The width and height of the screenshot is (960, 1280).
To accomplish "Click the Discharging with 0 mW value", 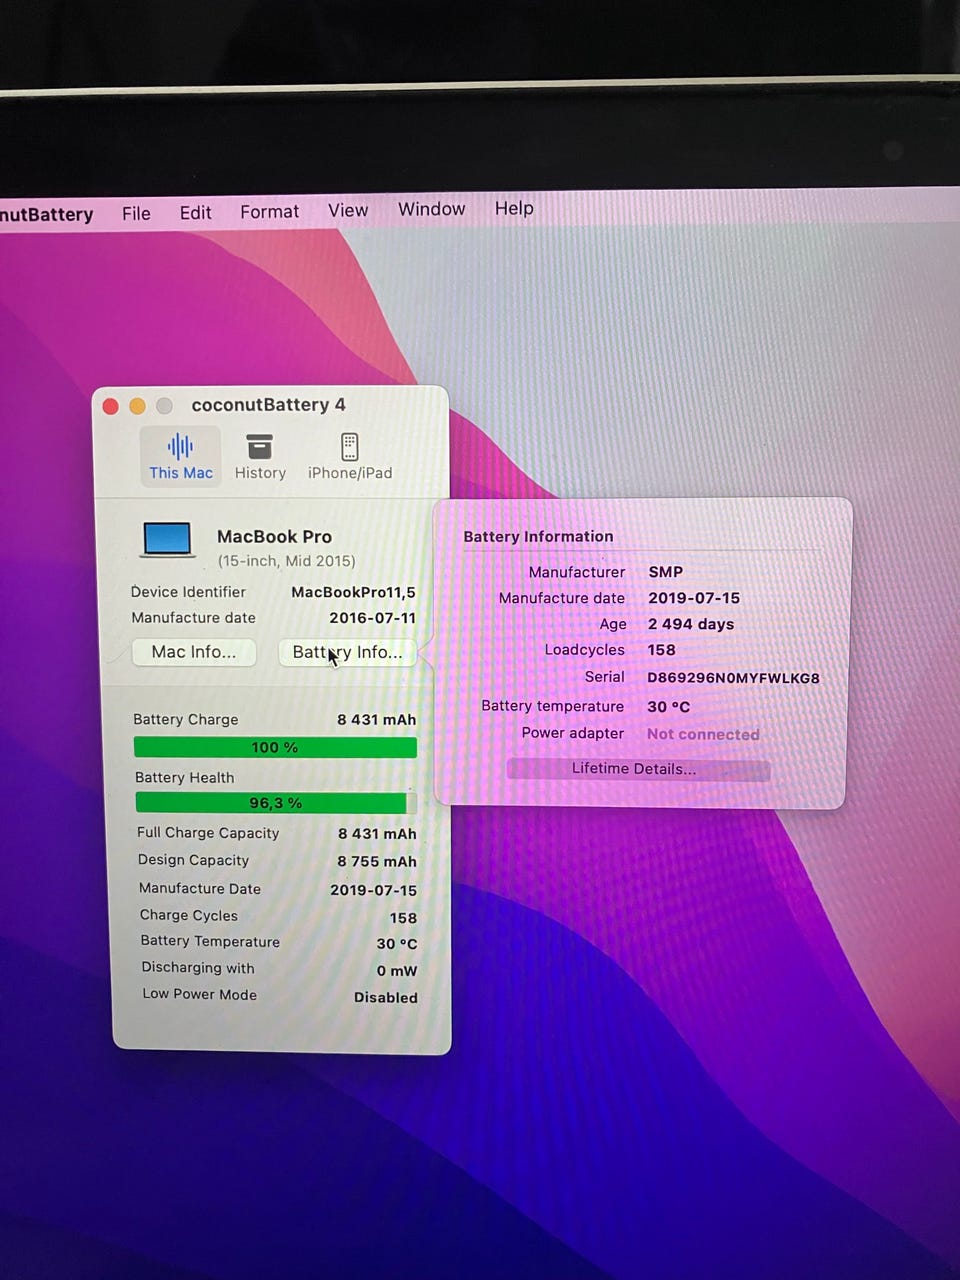I will point(397,971).
